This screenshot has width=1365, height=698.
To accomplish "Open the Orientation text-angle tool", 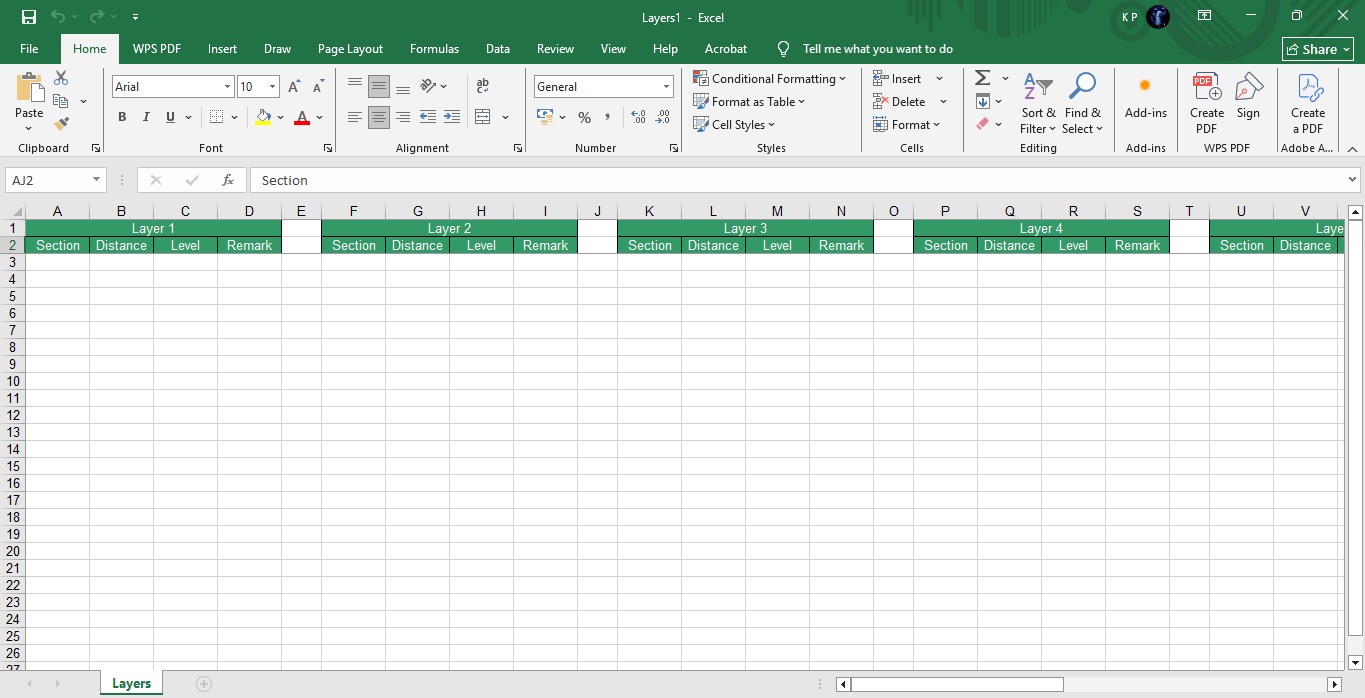I will pyautogui.click(x=429, y=86).
